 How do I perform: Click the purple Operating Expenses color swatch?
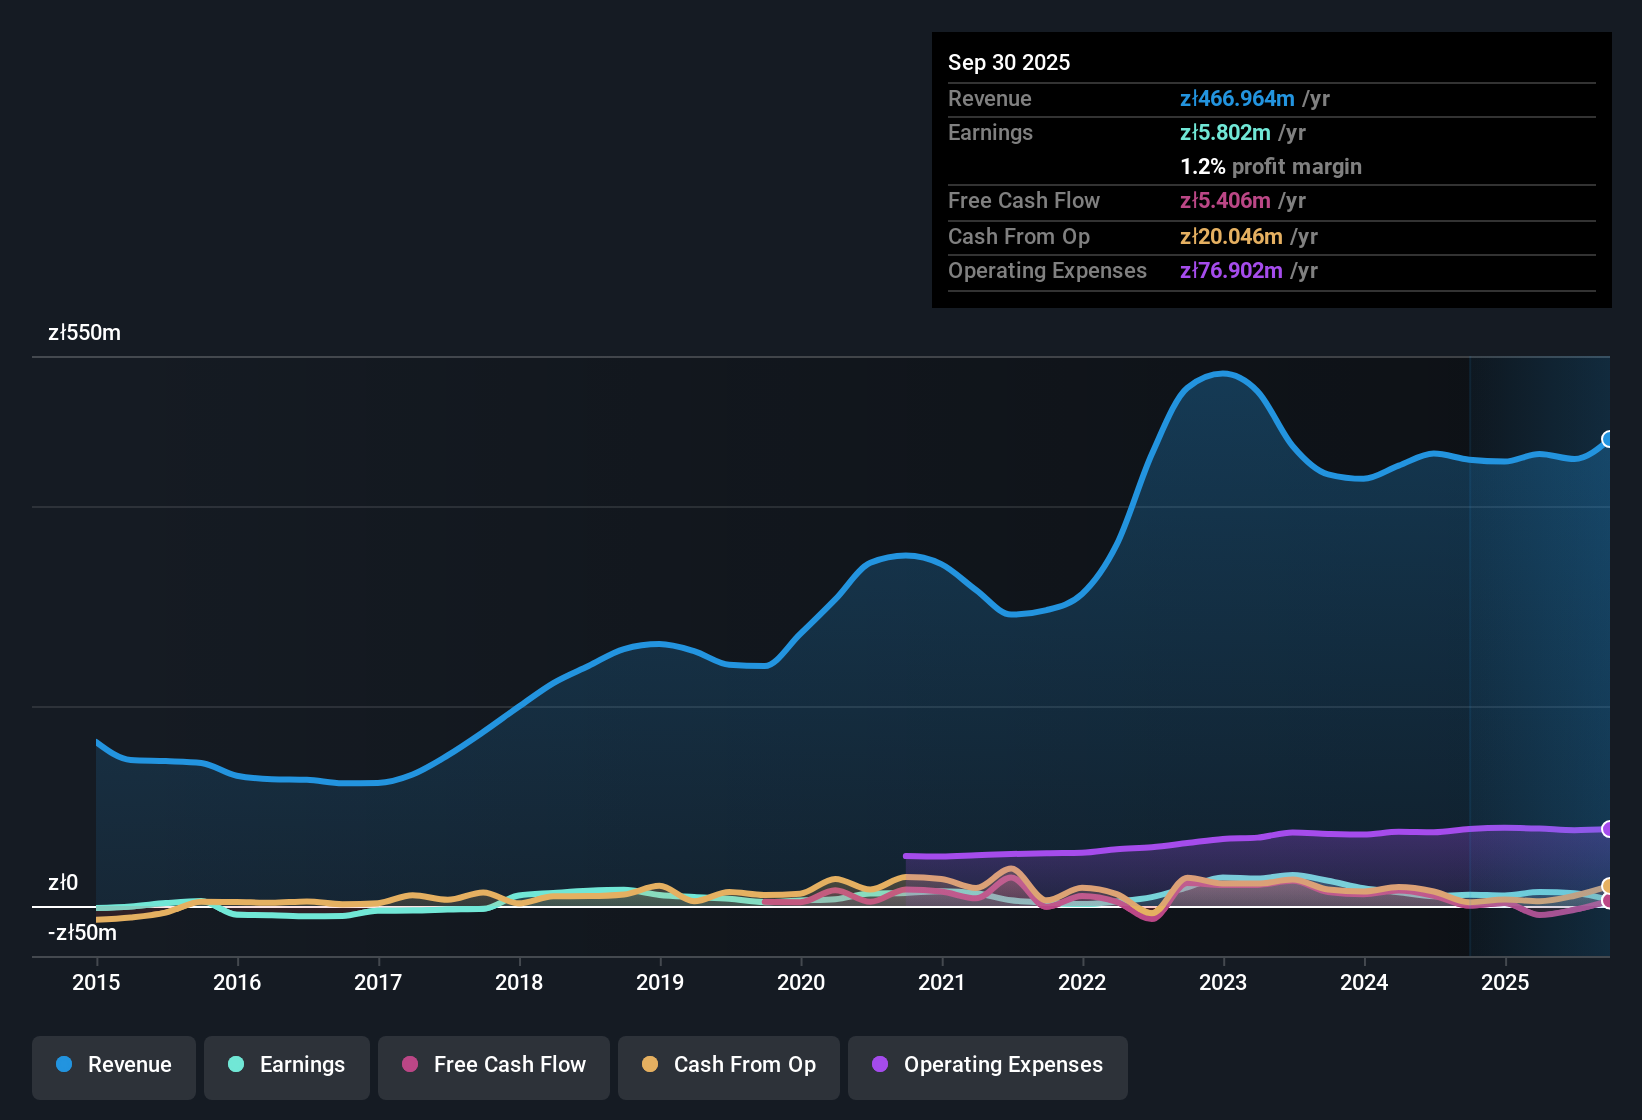tap(878, 1065)
